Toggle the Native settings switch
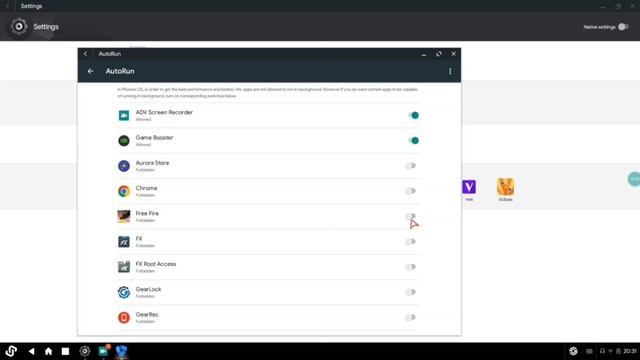Viewport: 640px width, 360px height. point(623,27)
